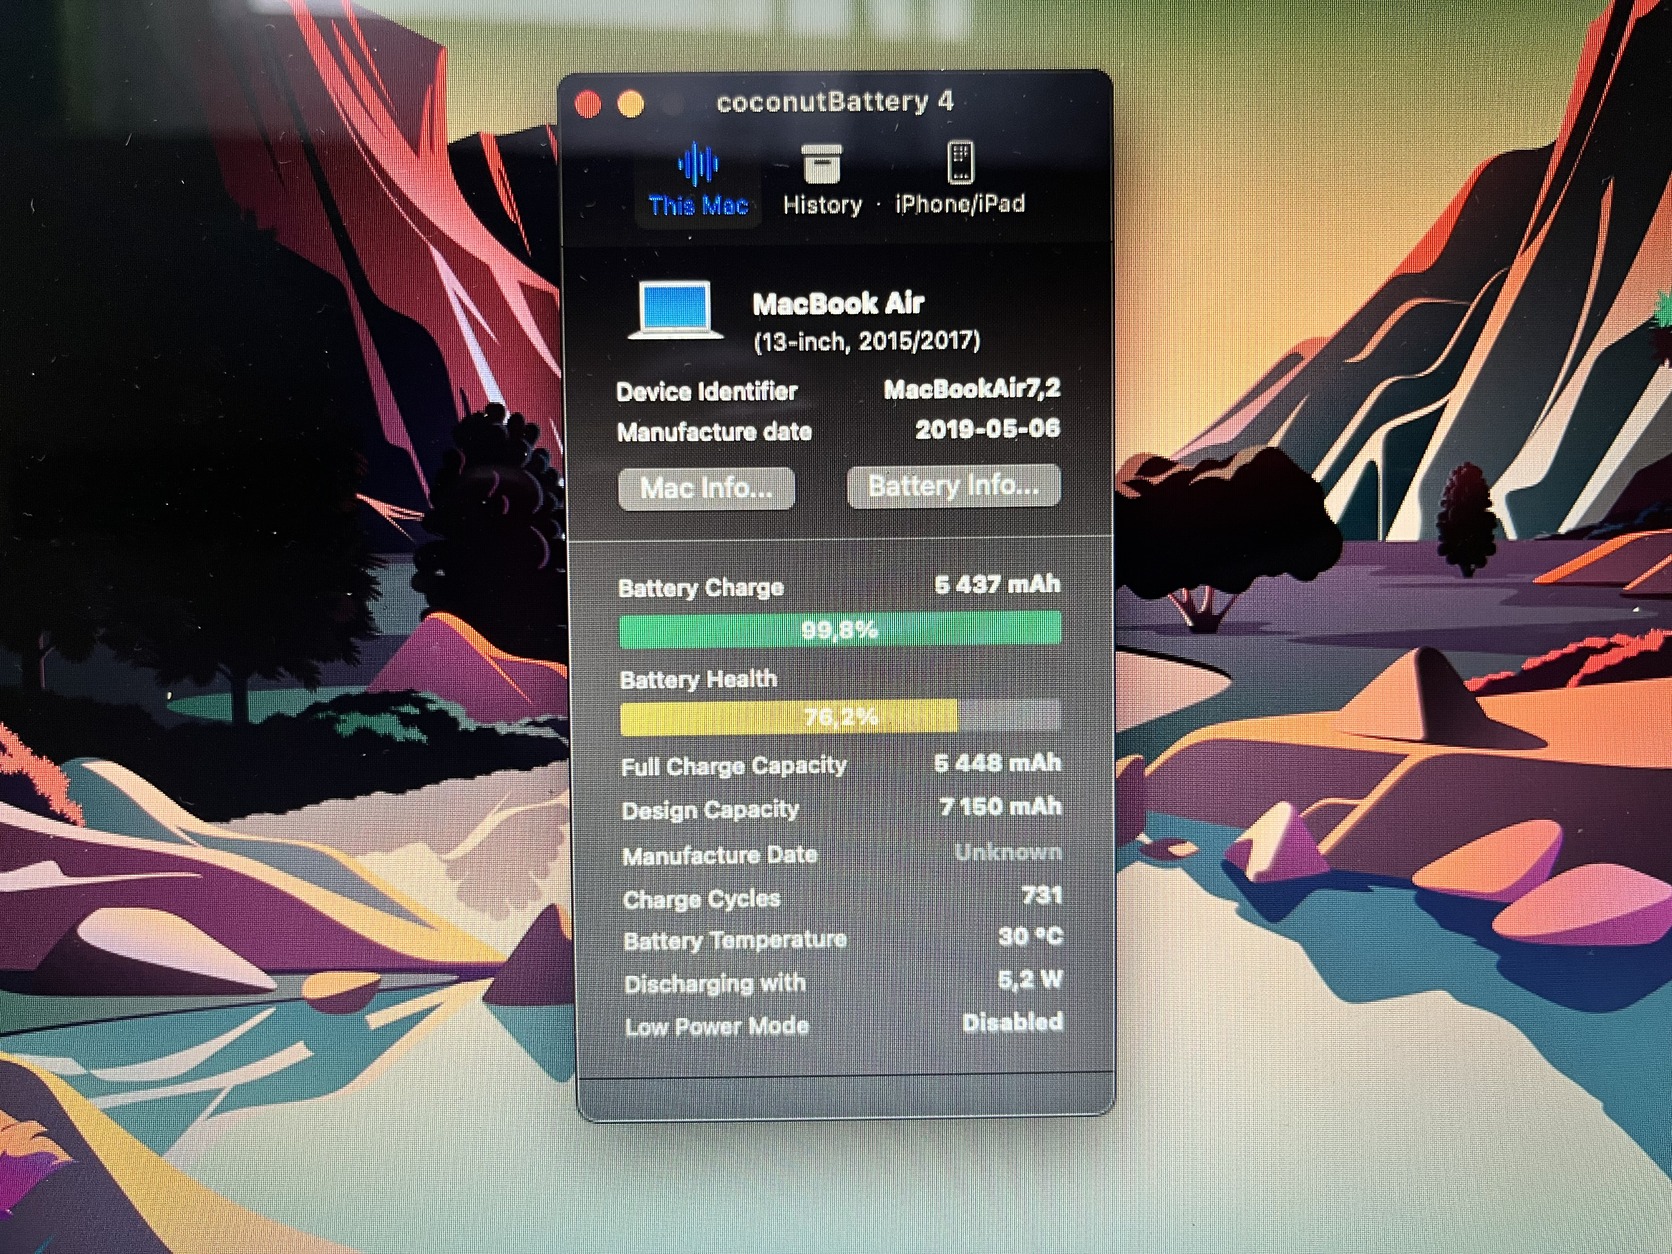
Task: Click the Battery Charge label
Action: 701,587
